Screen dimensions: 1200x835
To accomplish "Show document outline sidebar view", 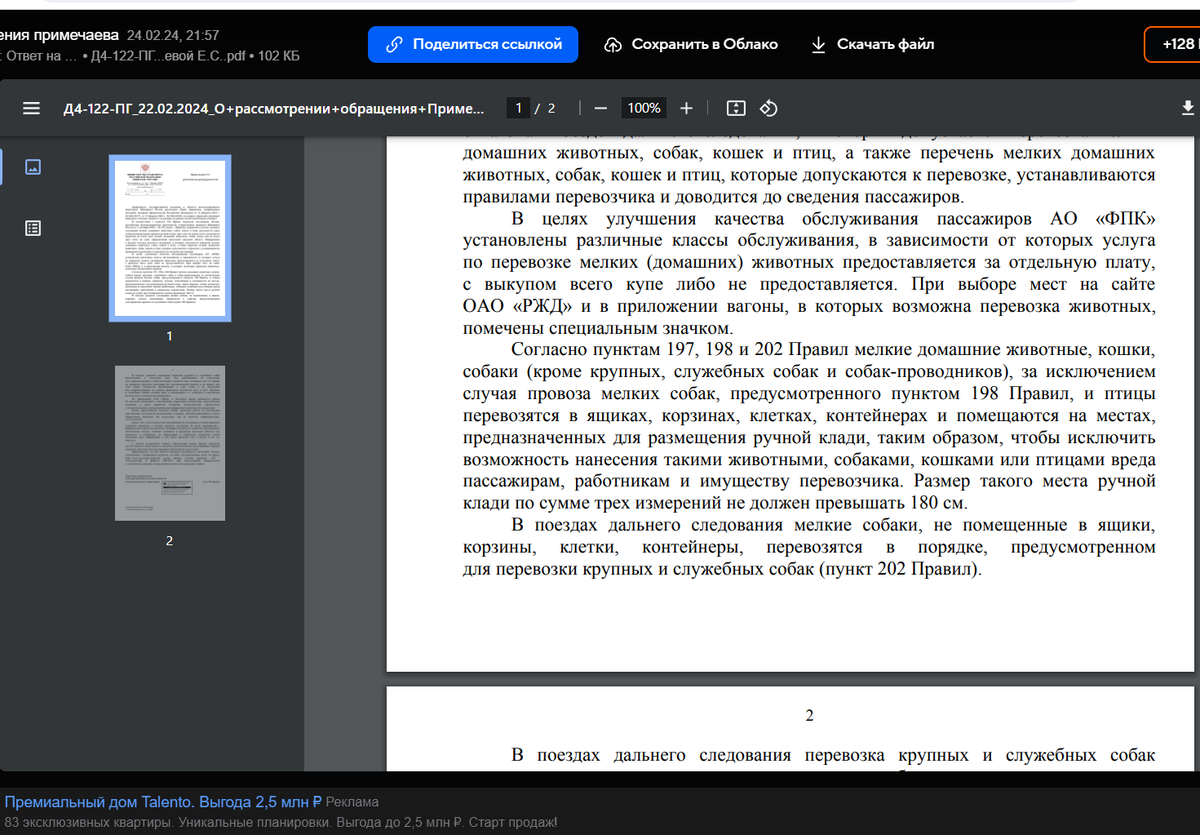I will [x=32, y=228].
